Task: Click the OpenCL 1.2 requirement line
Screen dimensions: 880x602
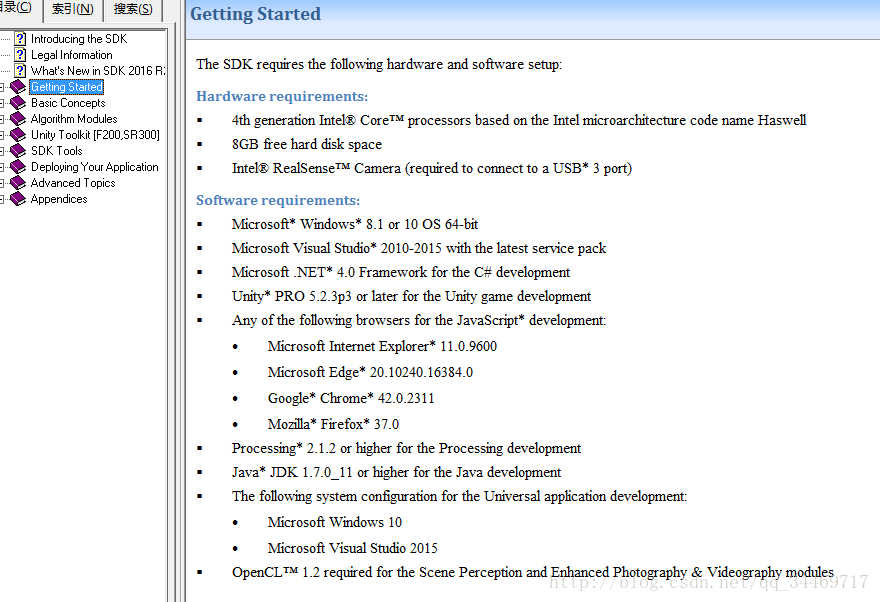Action: [533, 572]
